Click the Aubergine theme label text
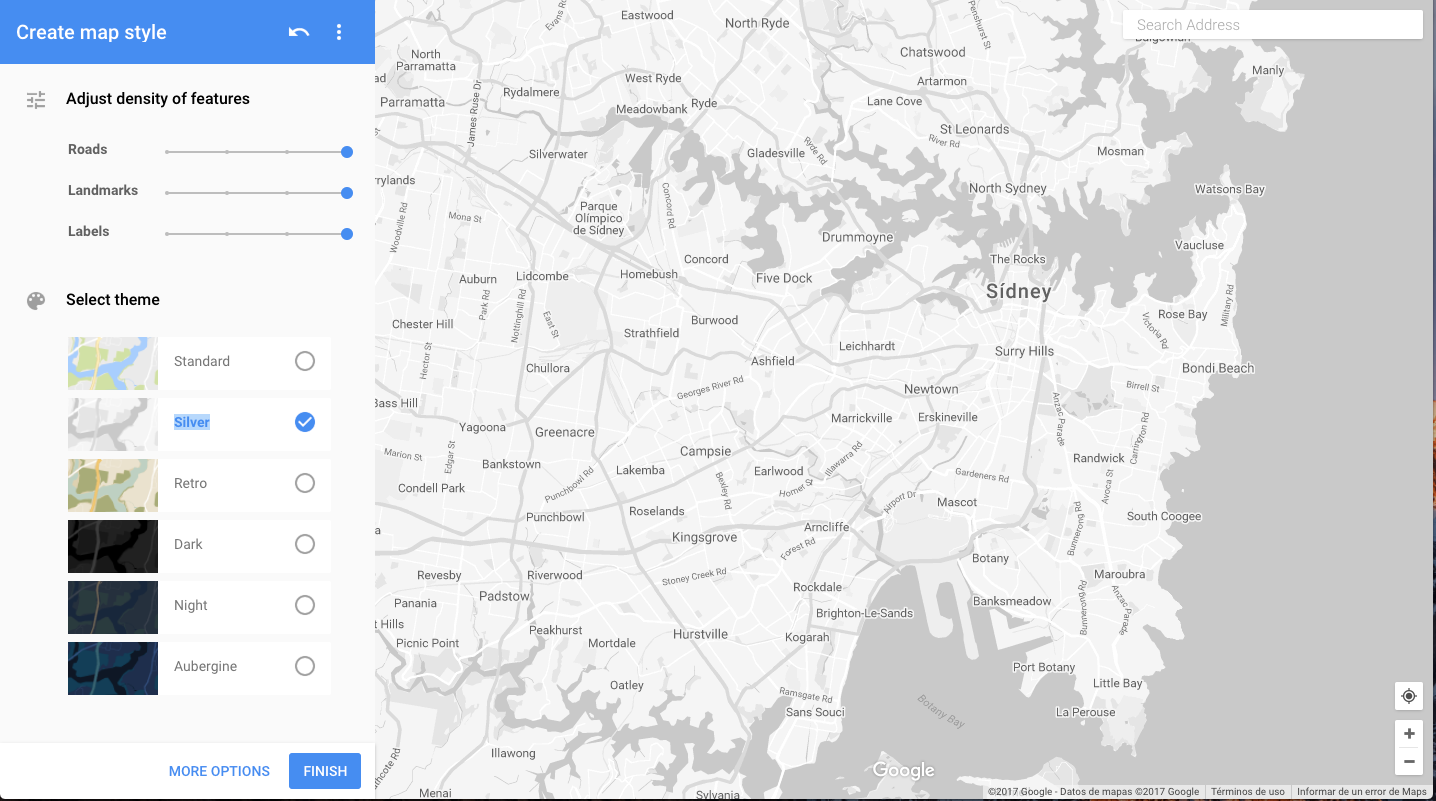This screenshot has height=801, width=1436. click(x=205, y=666)
